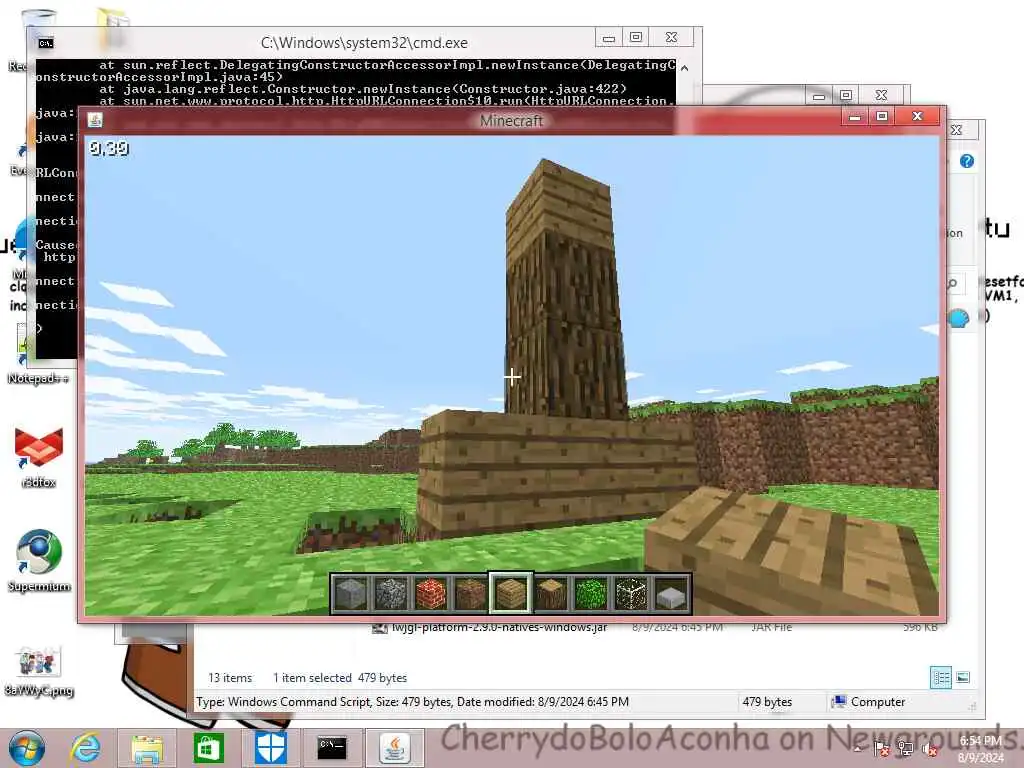Select the cobblestone block hotbar slot

pos(391,593)
